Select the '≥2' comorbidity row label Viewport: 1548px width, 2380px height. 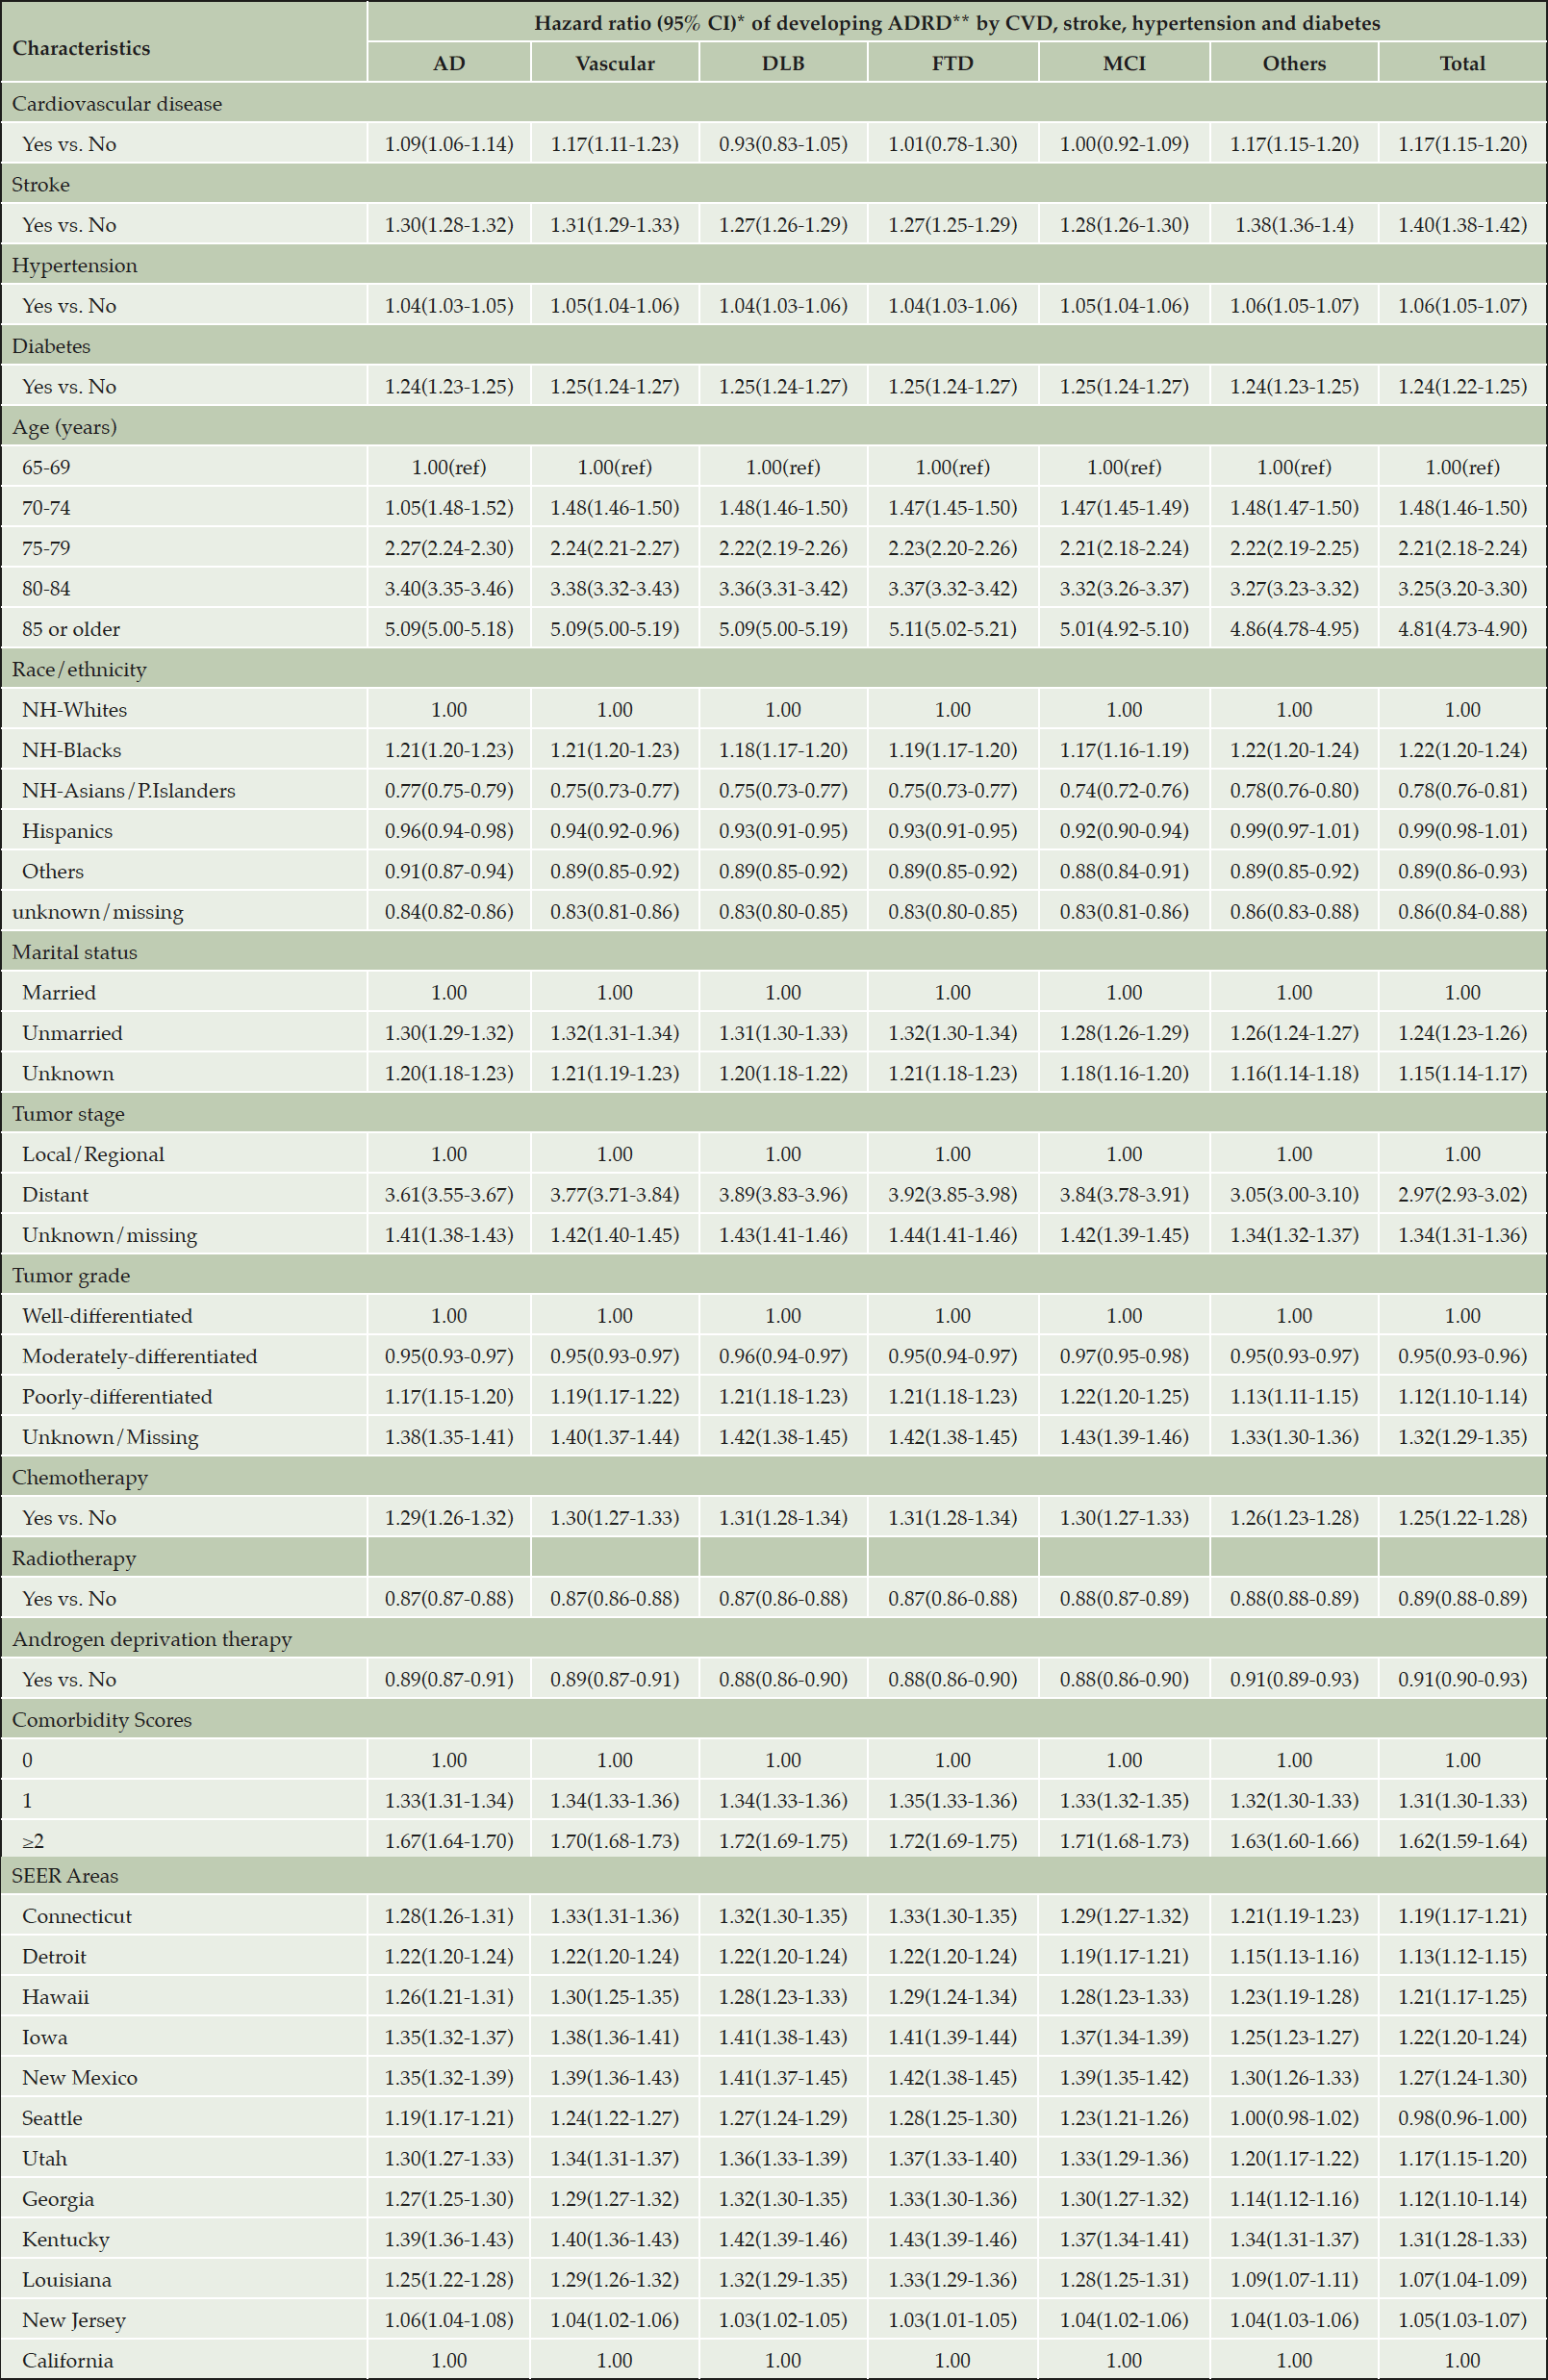[x=33, y=1841]
